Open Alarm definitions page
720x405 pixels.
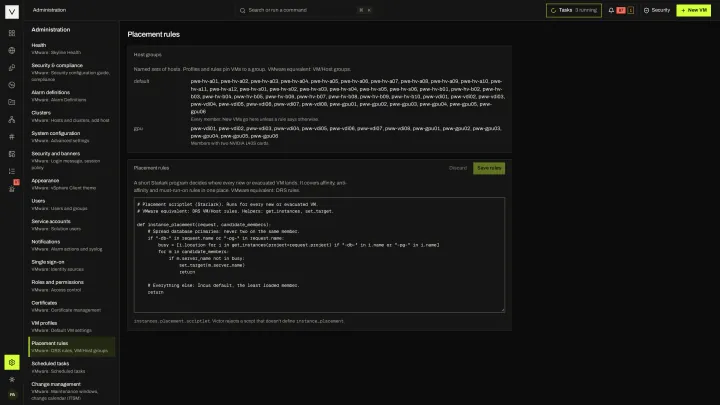71,96
